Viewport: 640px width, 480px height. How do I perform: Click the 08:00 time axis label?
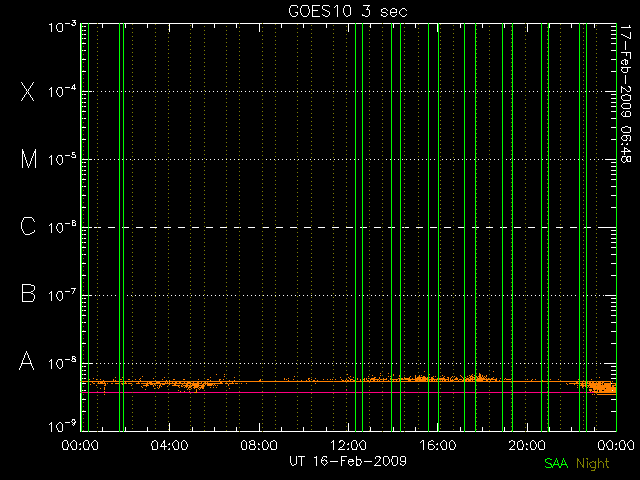[x=259, y=445]
